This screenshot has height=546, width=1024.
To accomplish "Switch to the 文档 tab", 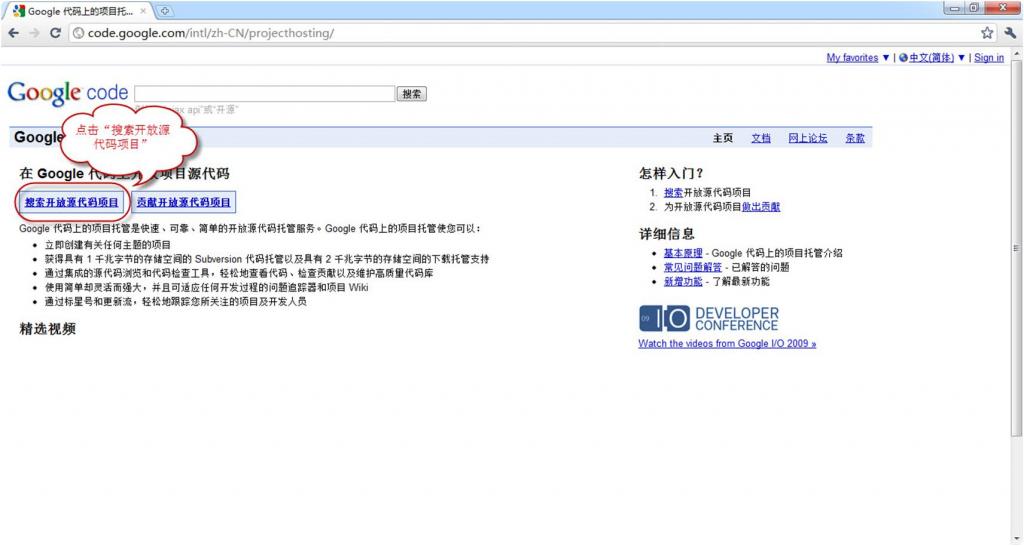I will (761, 138).
